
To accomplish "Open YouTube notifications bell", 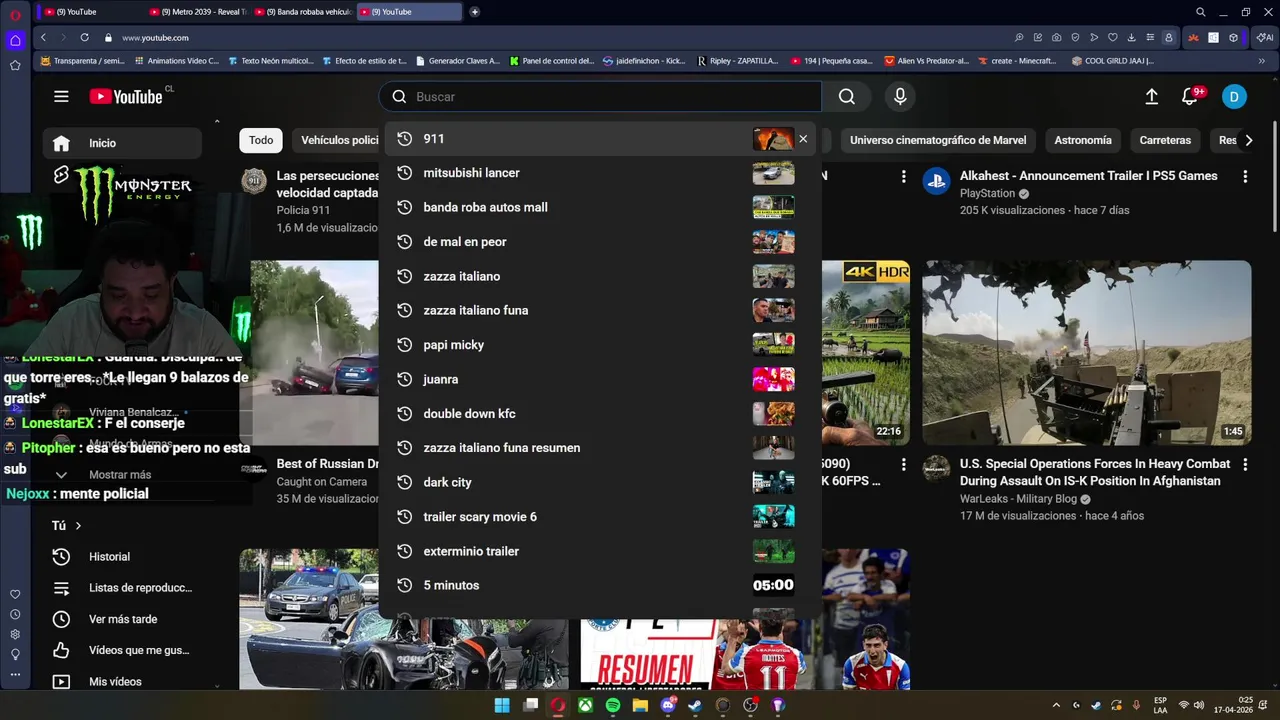I will (1190, 97).
